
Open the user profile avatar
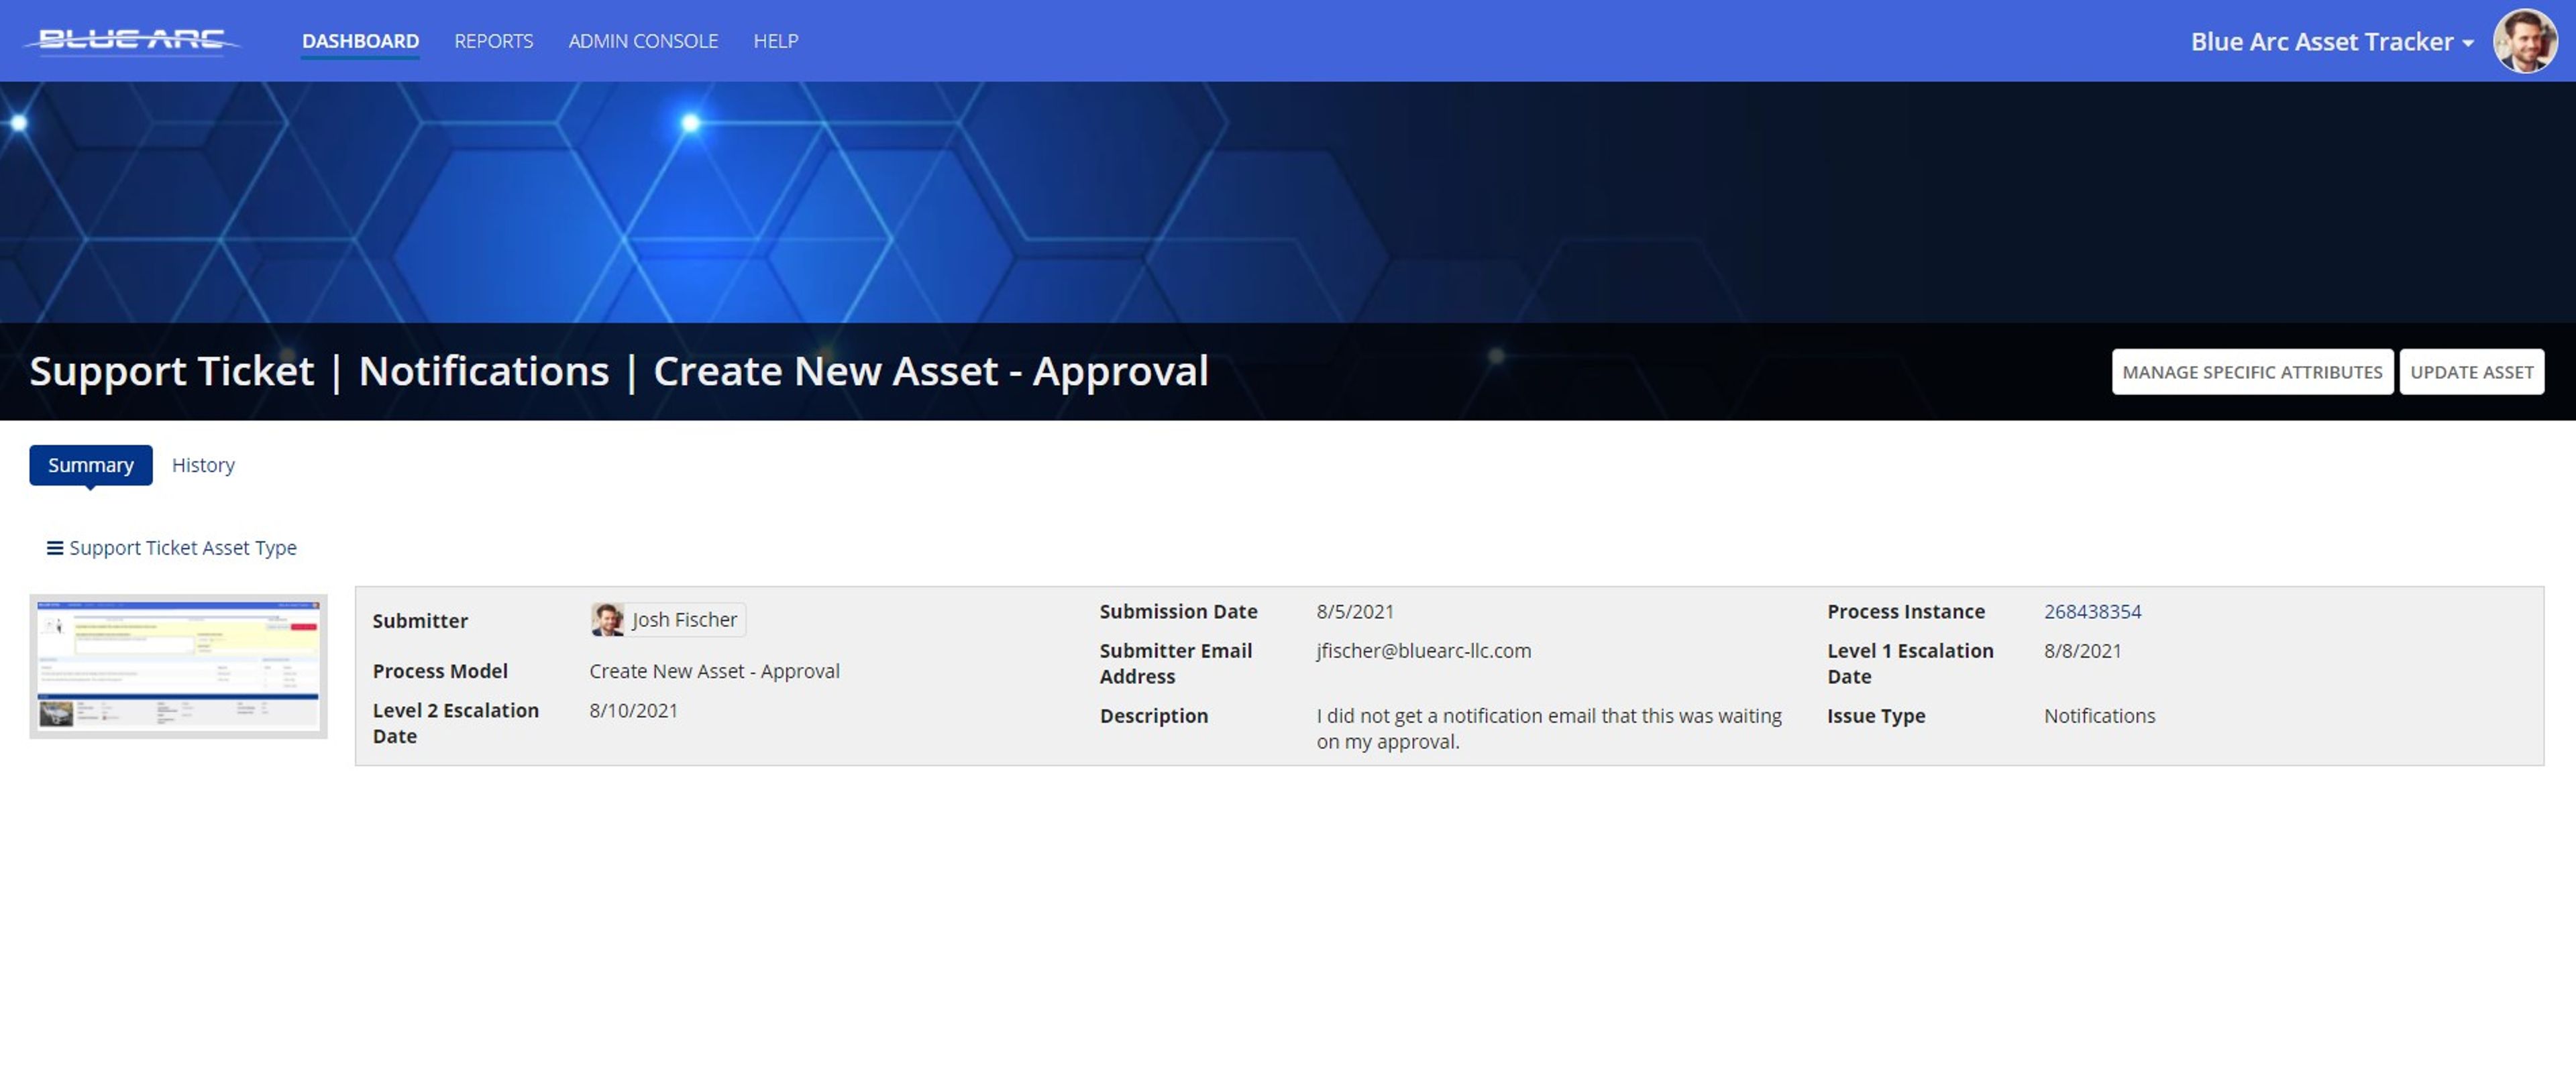[2525, 41]
